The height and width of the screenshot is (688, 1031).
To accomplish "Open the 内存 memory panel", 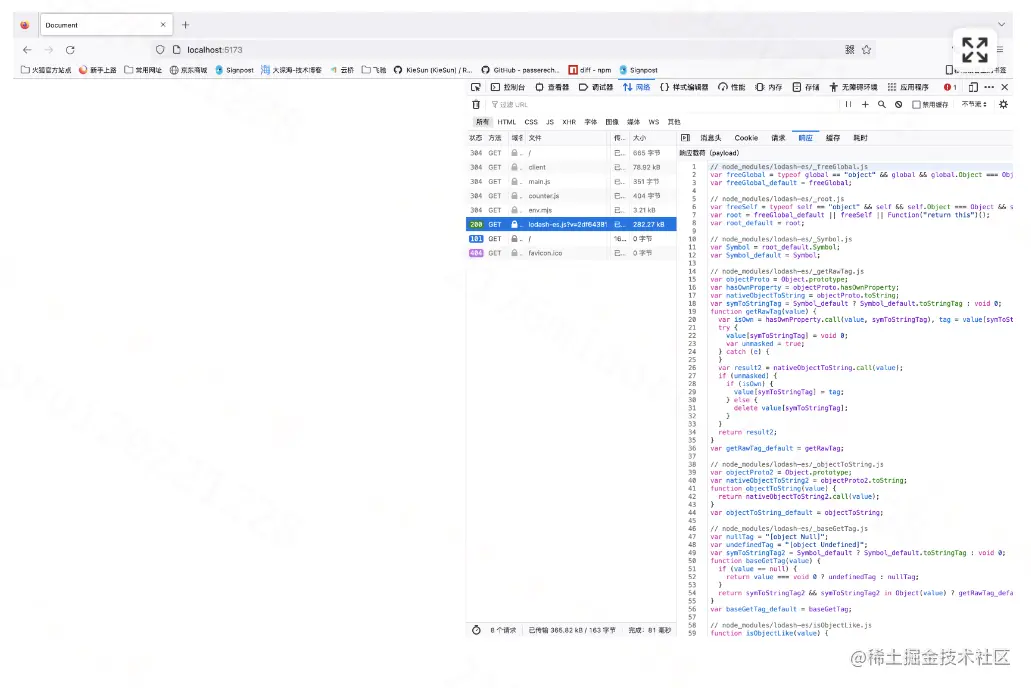I will coord(769,87).
